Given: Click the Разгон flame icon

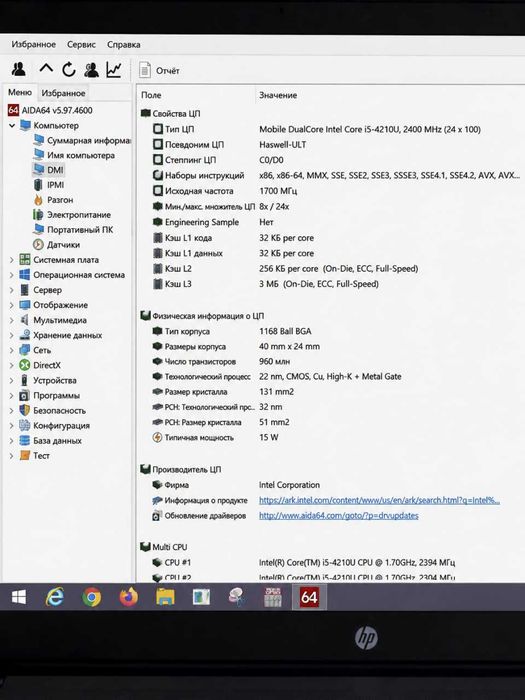Looking at the screenshot, I should (38, 200).
